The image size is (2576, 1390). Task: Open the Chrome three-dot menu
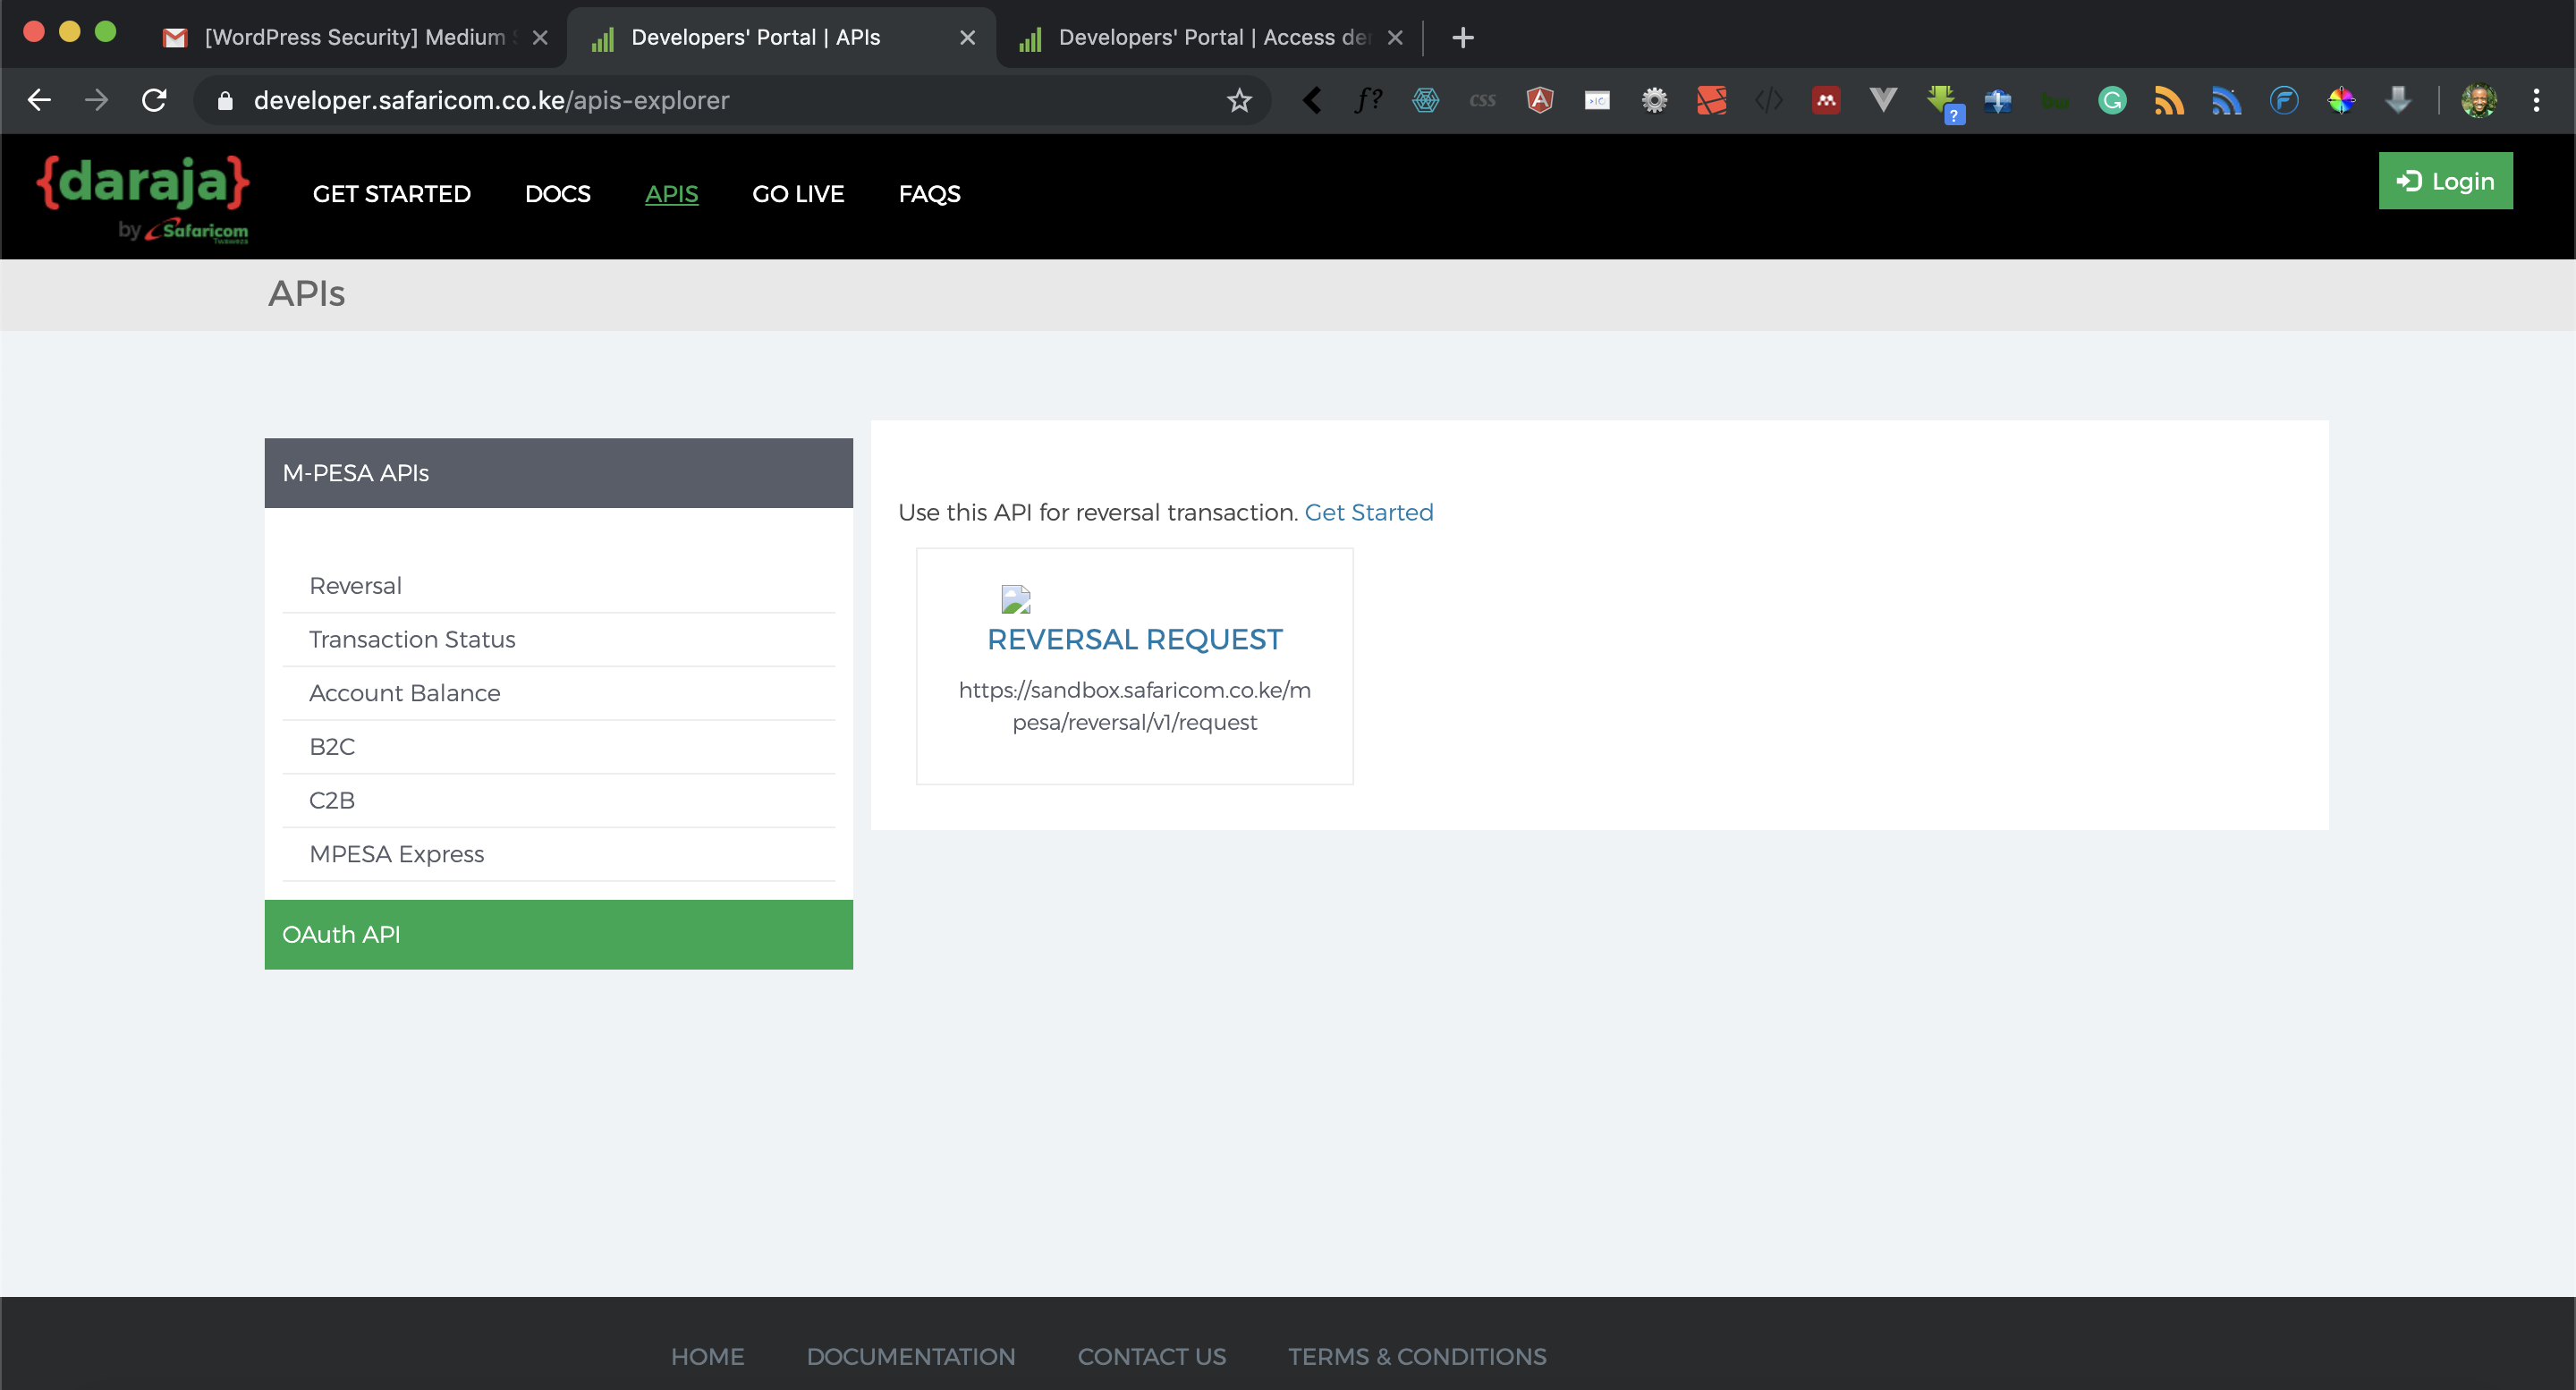point(2536,100)
